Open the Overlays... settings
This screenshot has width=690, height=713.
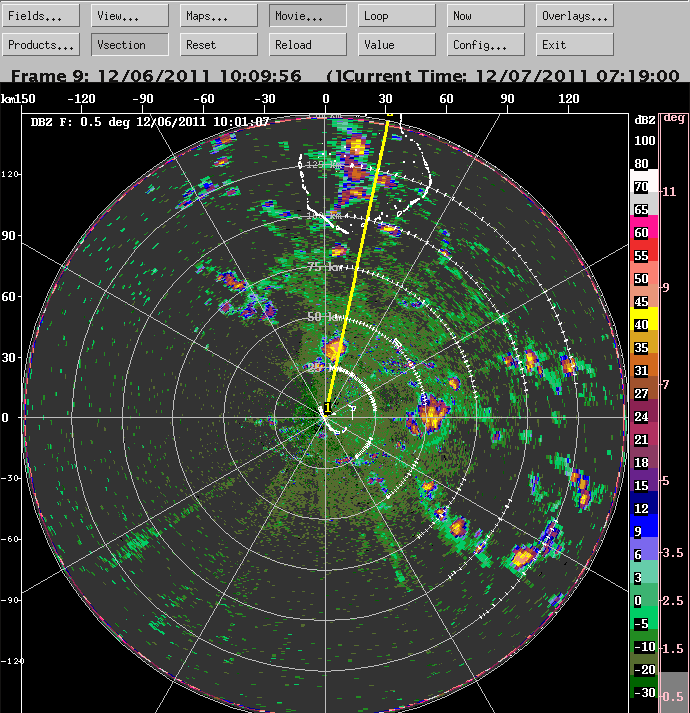(x=574, y=16)
